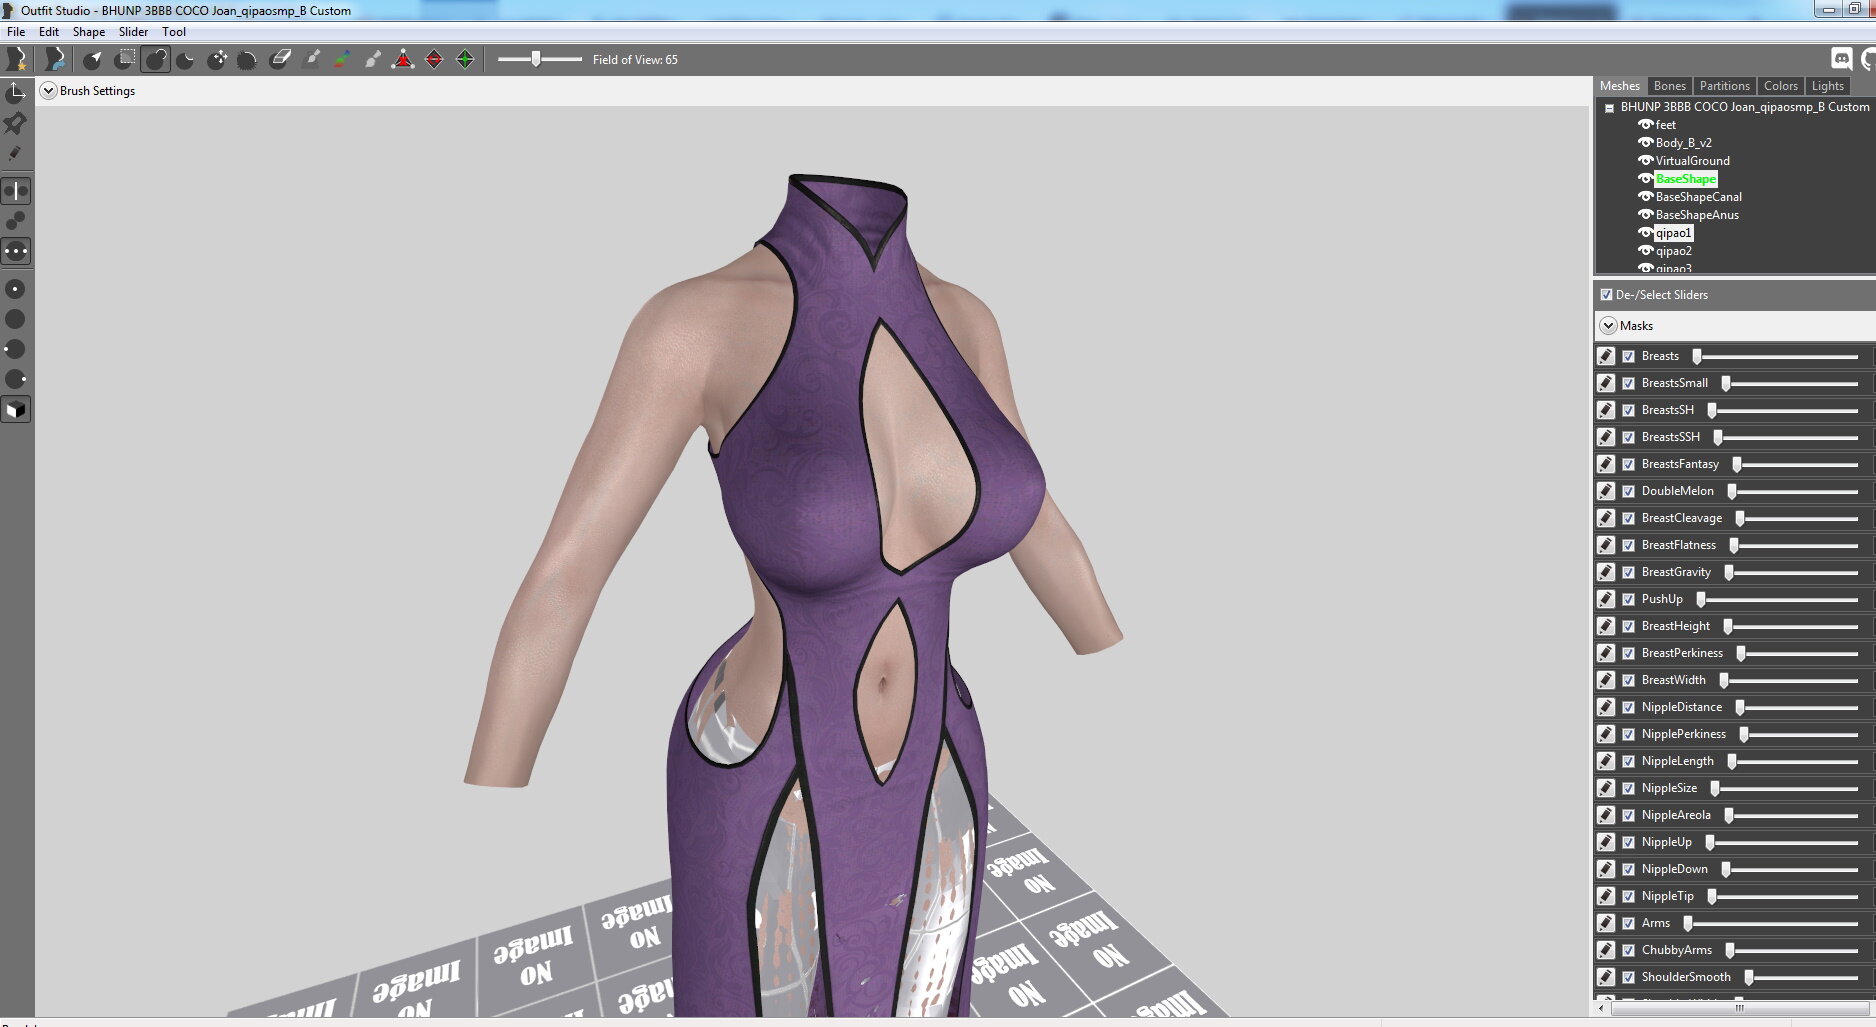
Task: Switch to the Partitions tab
Action: click(1724, 86)
